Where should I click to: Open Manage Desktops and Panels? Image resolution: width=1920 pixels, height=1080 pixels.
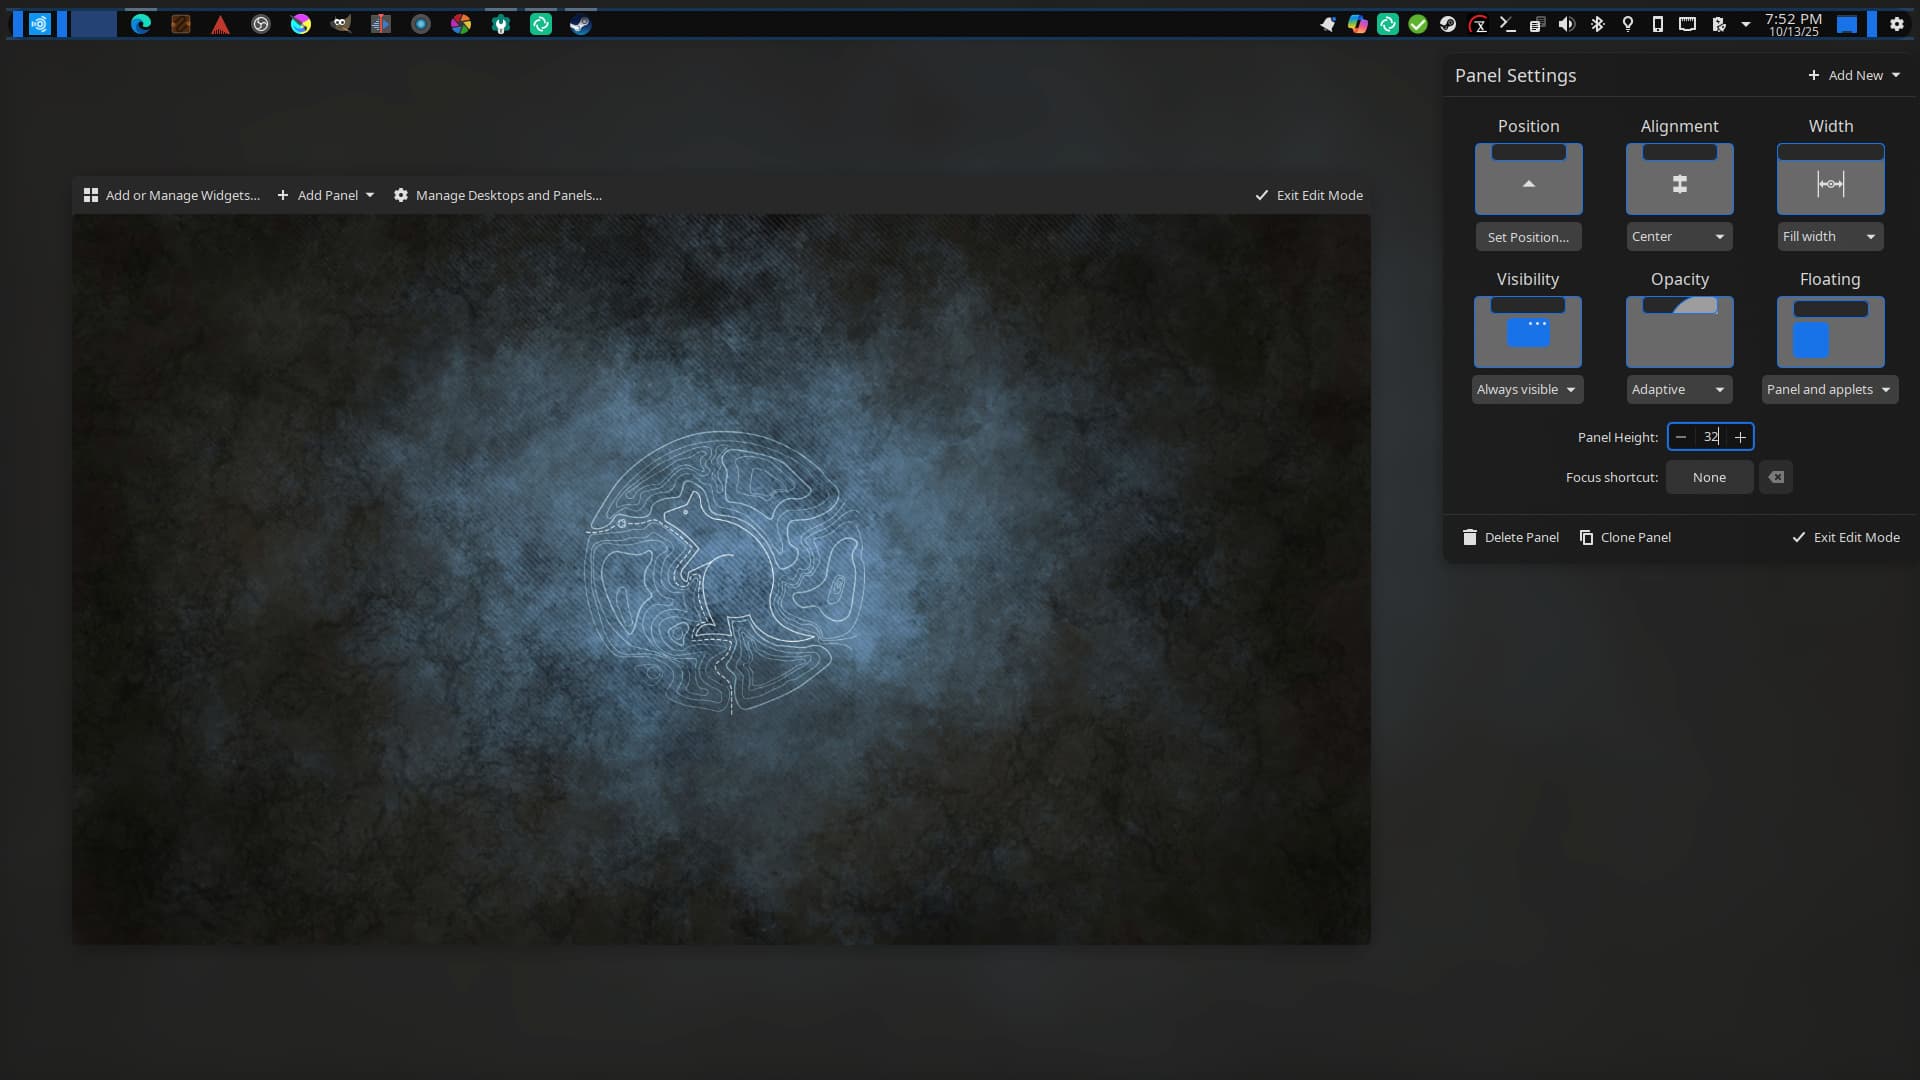pyautogui.click(x=498, y=195)
